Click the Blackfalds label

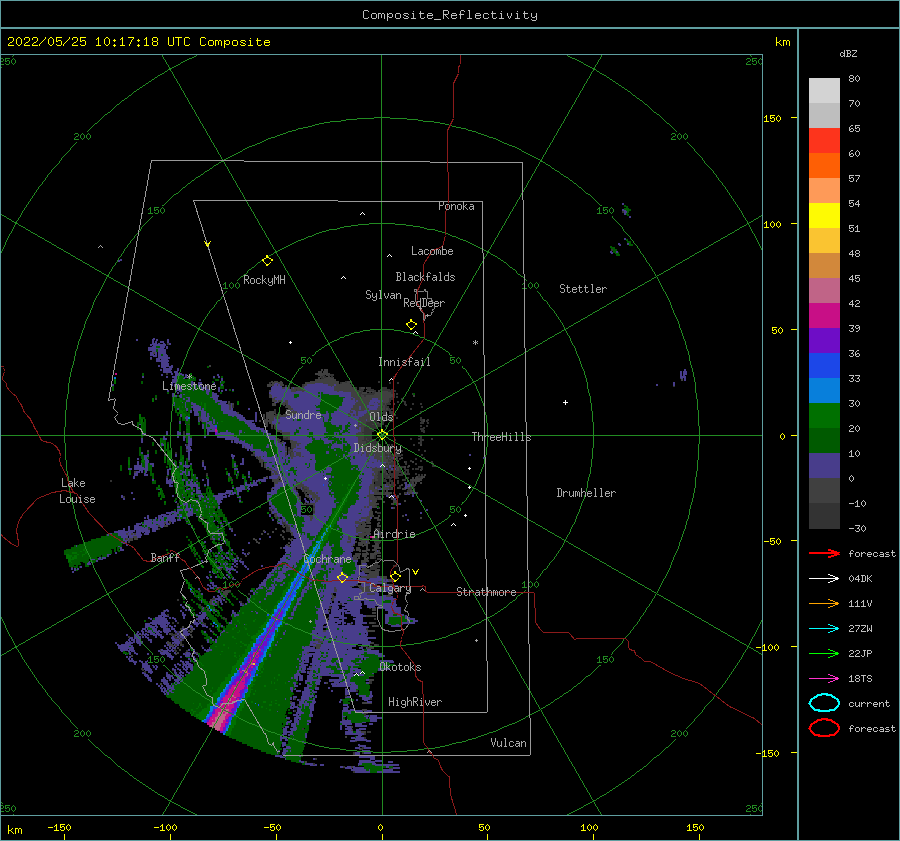pos(425,277)
